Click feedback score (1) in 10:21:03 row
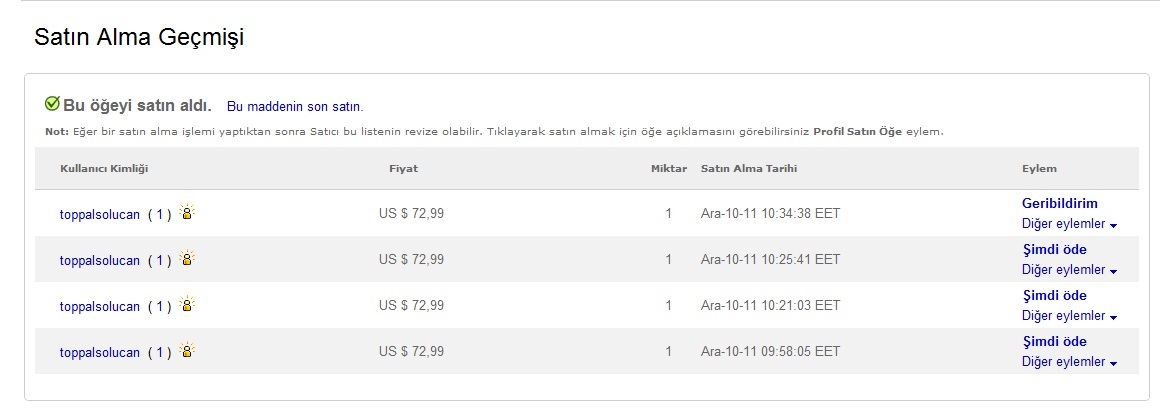Screen dimensions: 1160x410 (x=159, y=306)
